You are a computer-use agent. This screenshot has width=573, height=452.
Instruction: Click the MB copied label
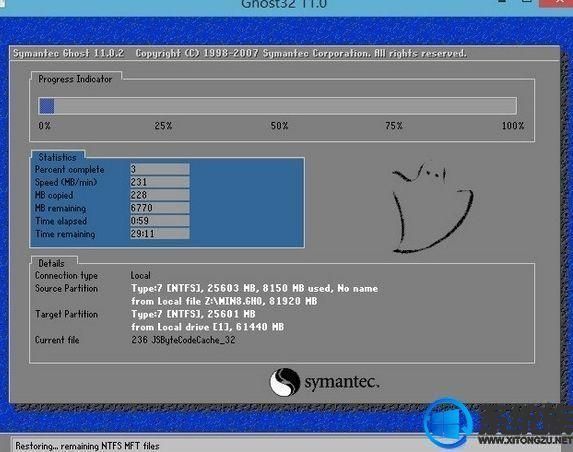point(54,195)
